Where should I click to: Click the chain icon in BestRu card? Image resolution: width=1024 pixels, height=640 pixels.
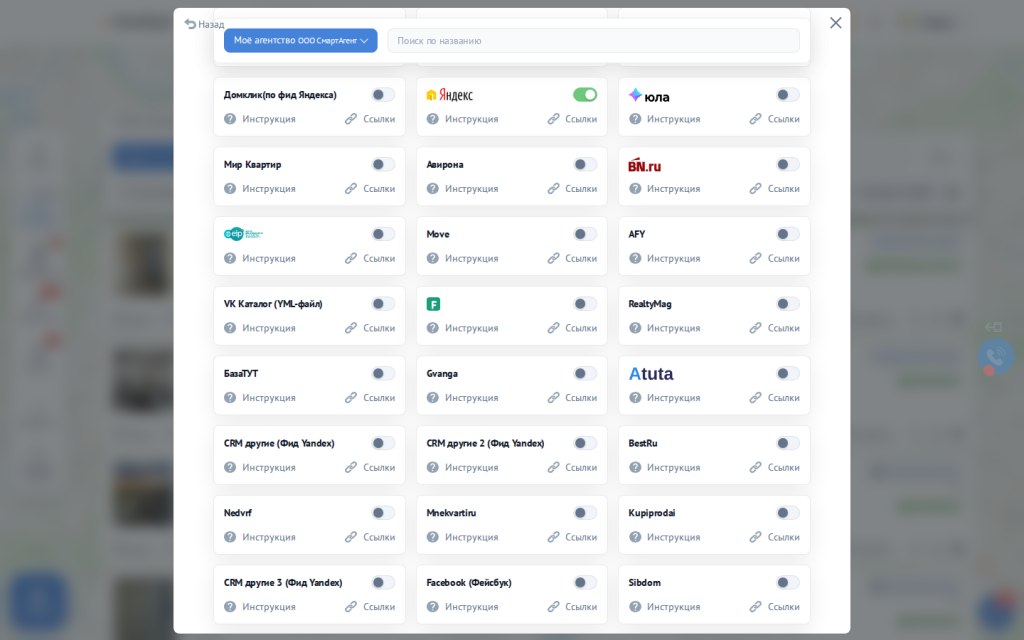click(x=756, y=468)
